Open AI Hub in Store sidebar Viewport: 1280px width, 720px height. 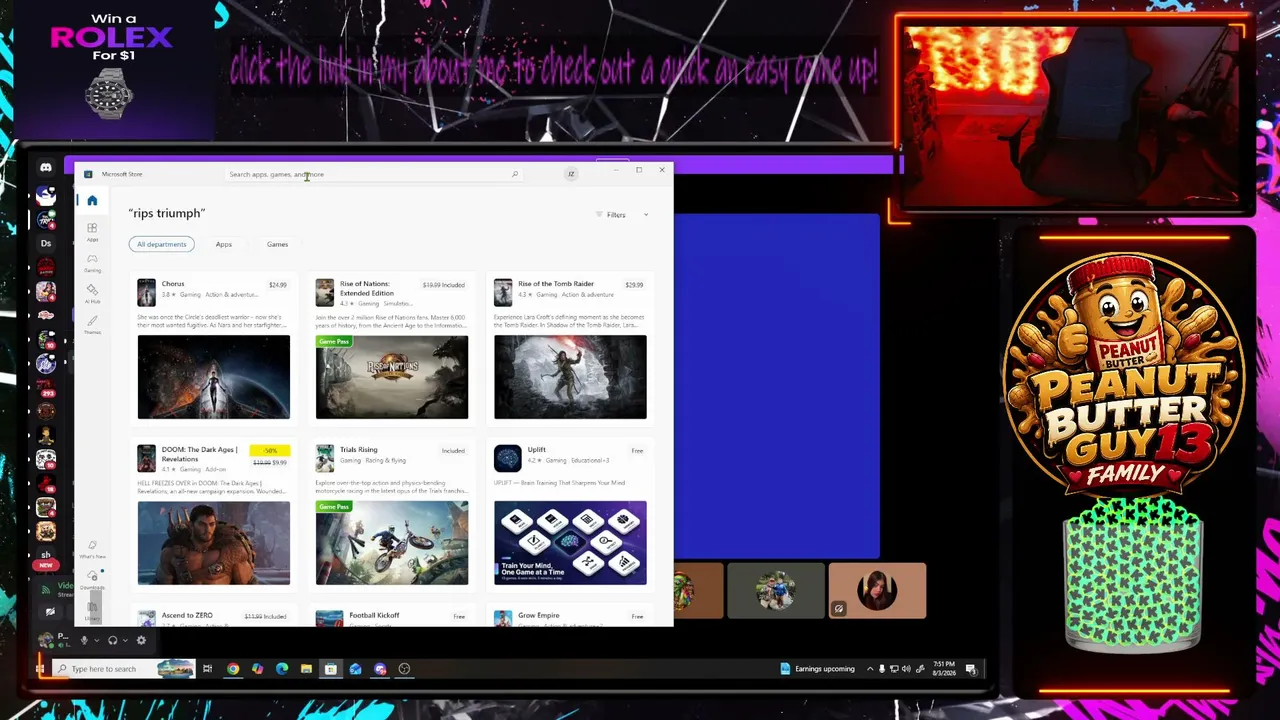click(92, 294)
